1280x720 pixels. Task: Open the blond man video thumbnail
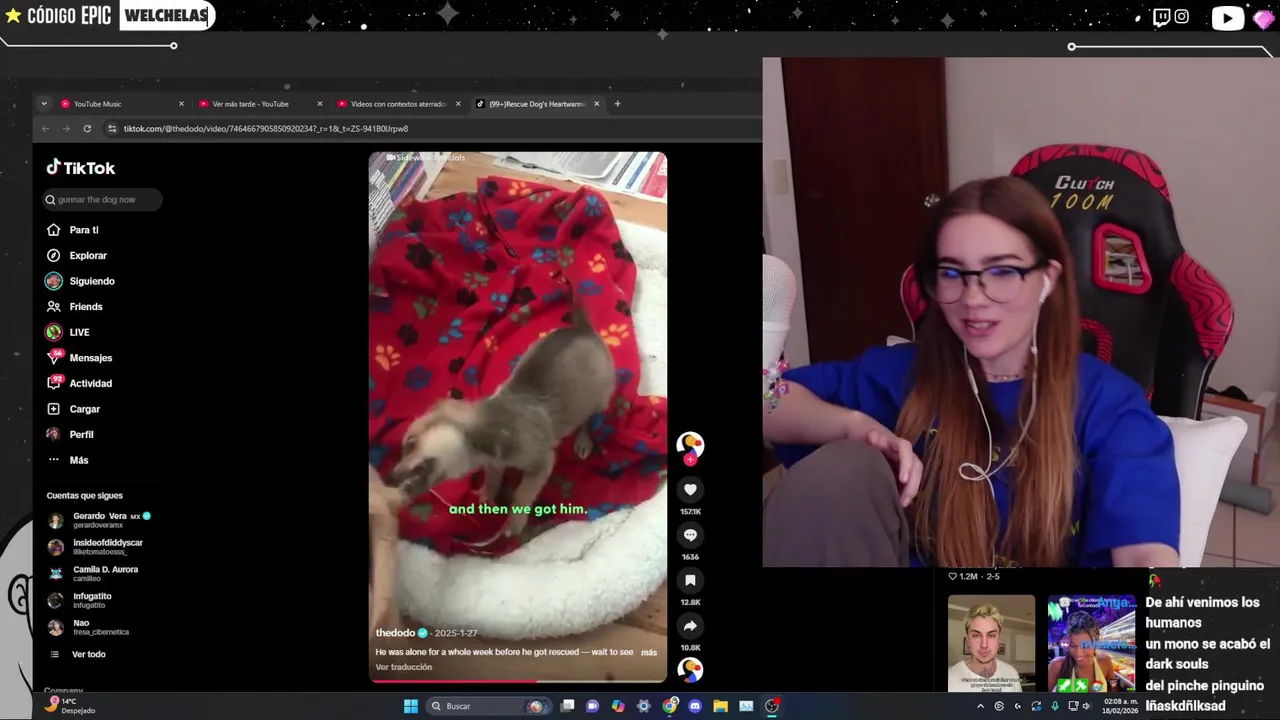tap(991, 643)
